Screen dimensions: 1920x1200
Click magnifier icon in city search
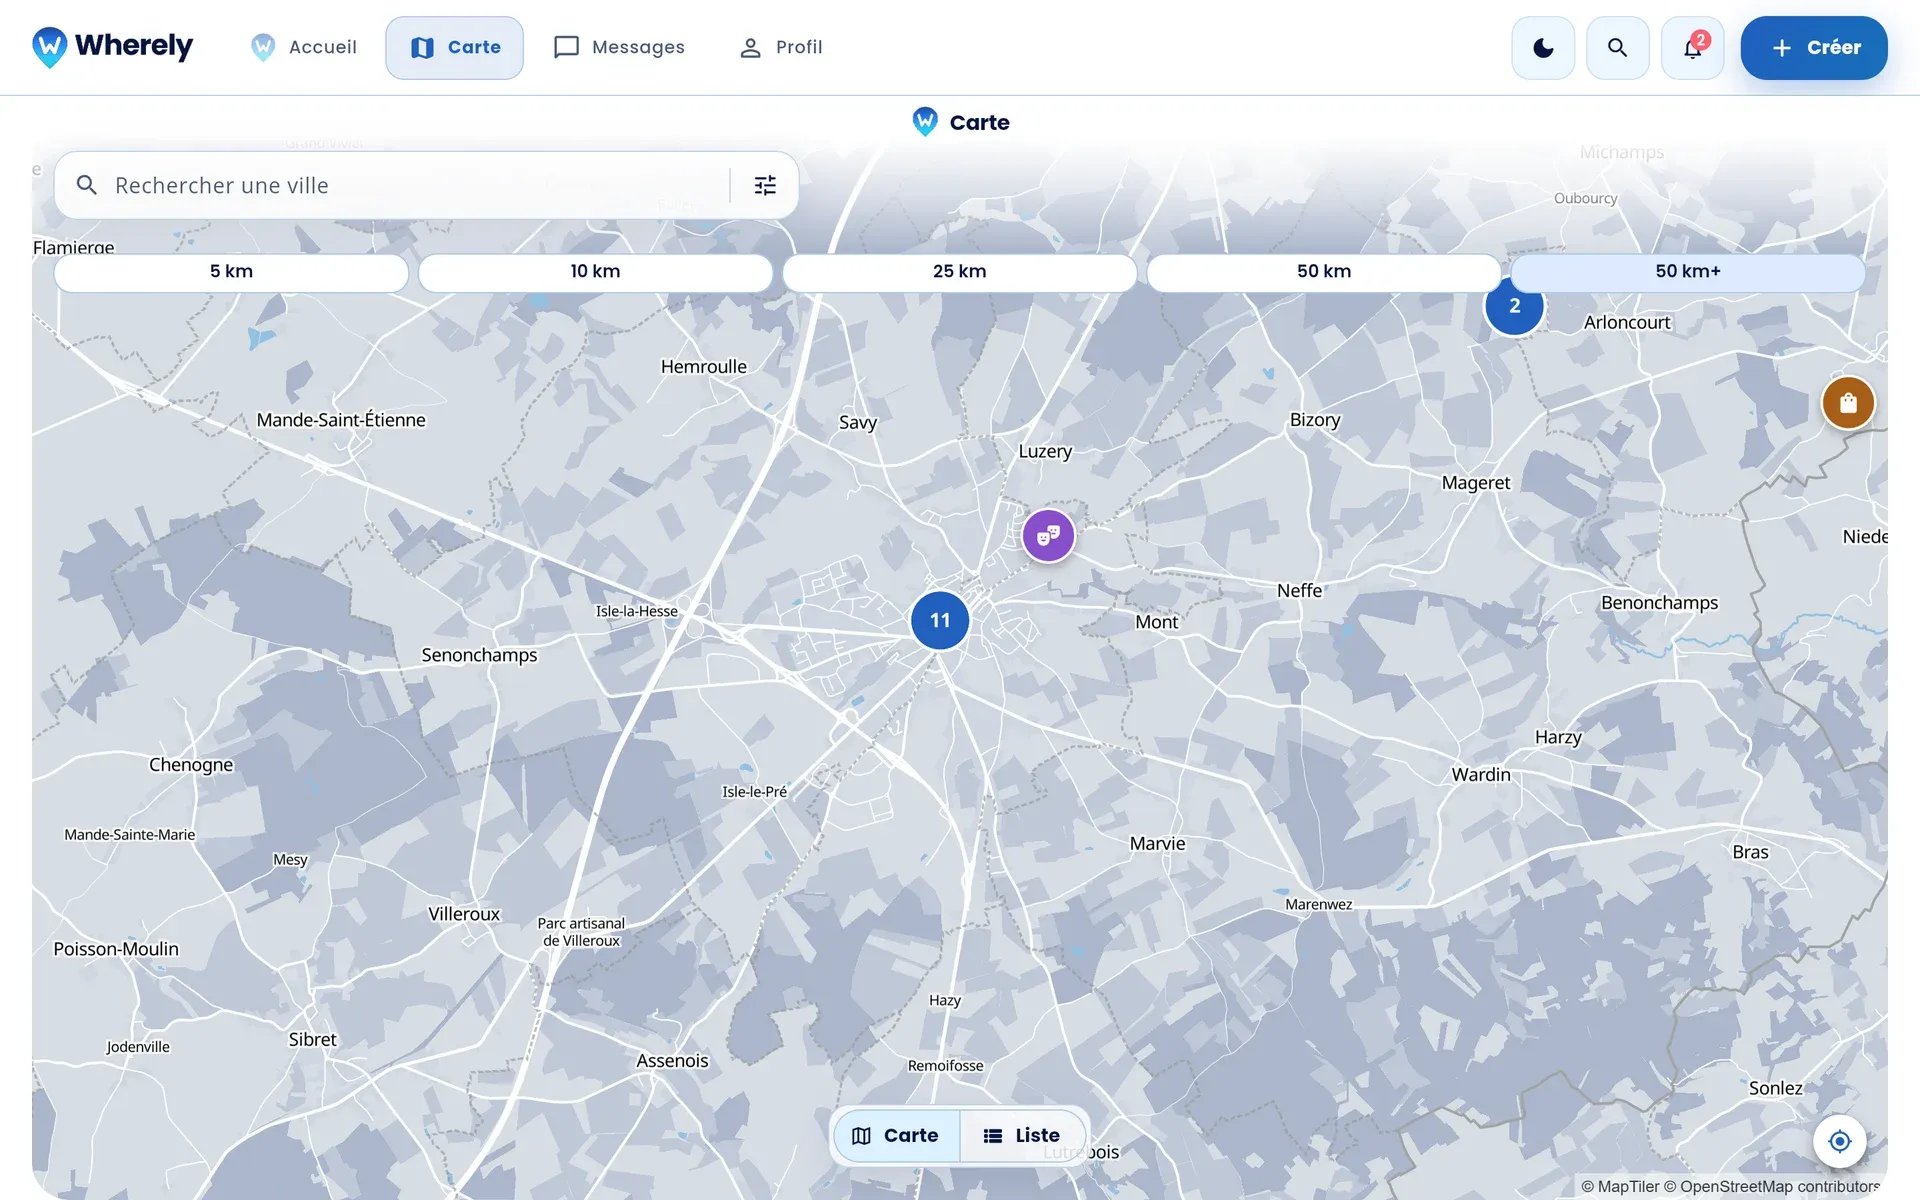(x=87, y=185)
